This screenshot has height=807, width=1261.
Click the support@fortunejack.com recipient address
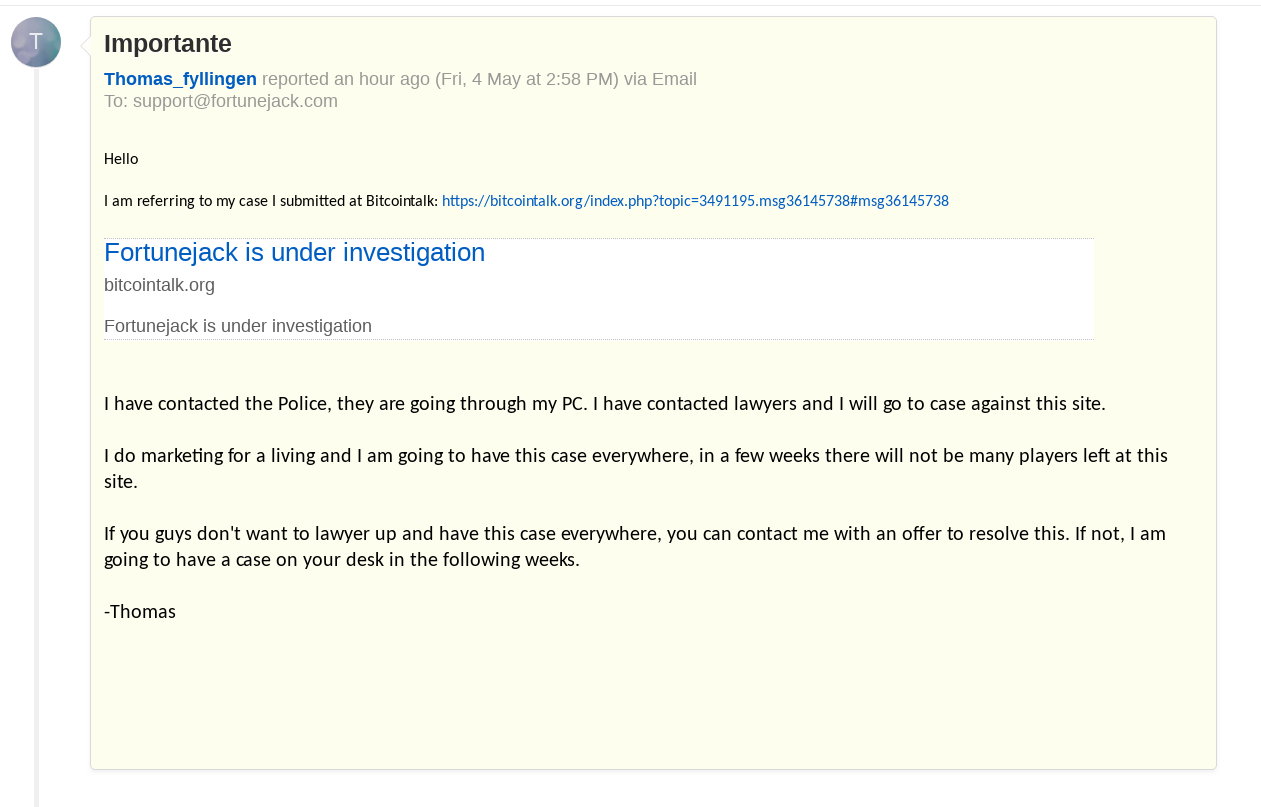coord(235,101)
